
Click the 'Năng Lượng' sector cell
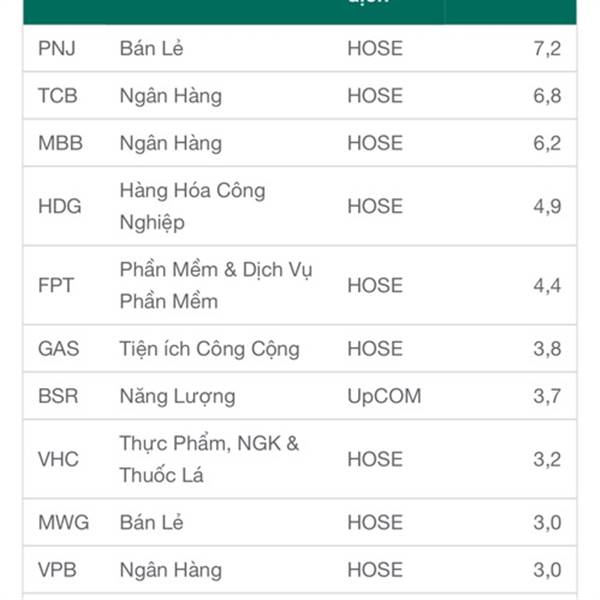coord(178,396)
